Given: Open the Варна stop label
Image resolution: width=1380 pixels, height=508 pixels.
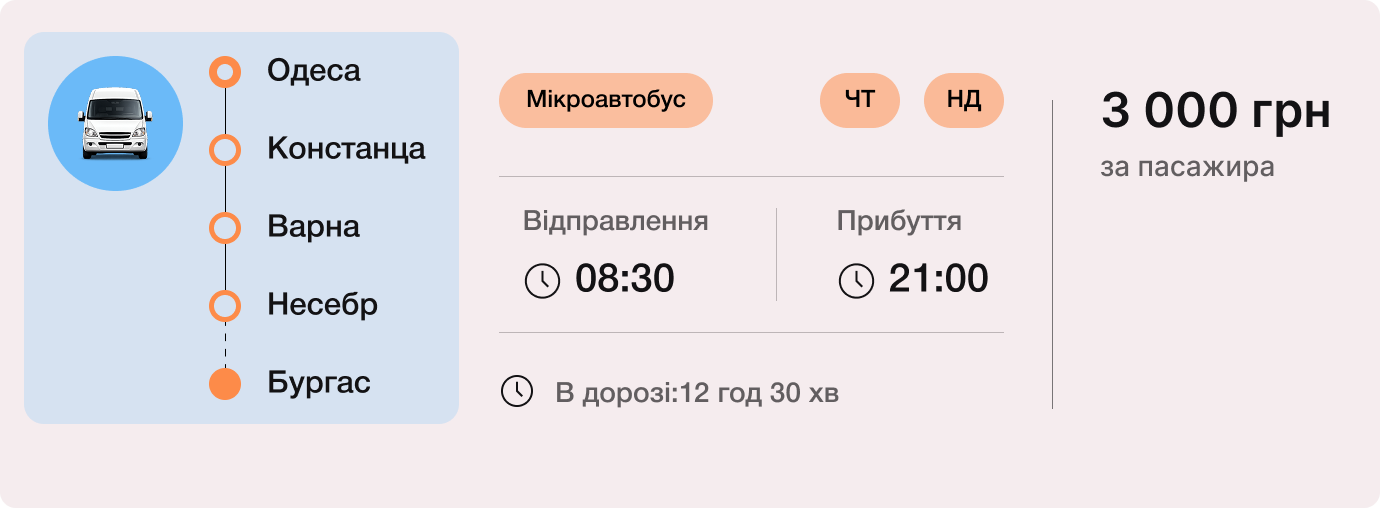Looking at the screenshot, I should click(313, 227).
